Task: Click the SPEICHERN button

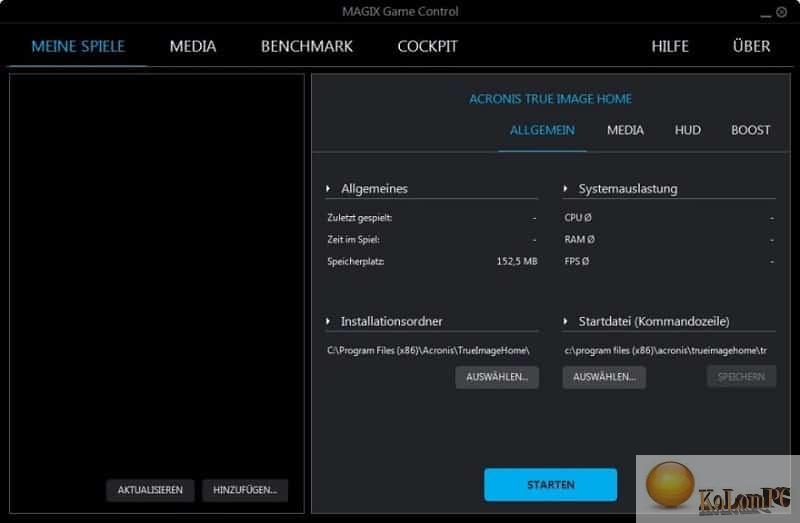Action: (741, 377)
